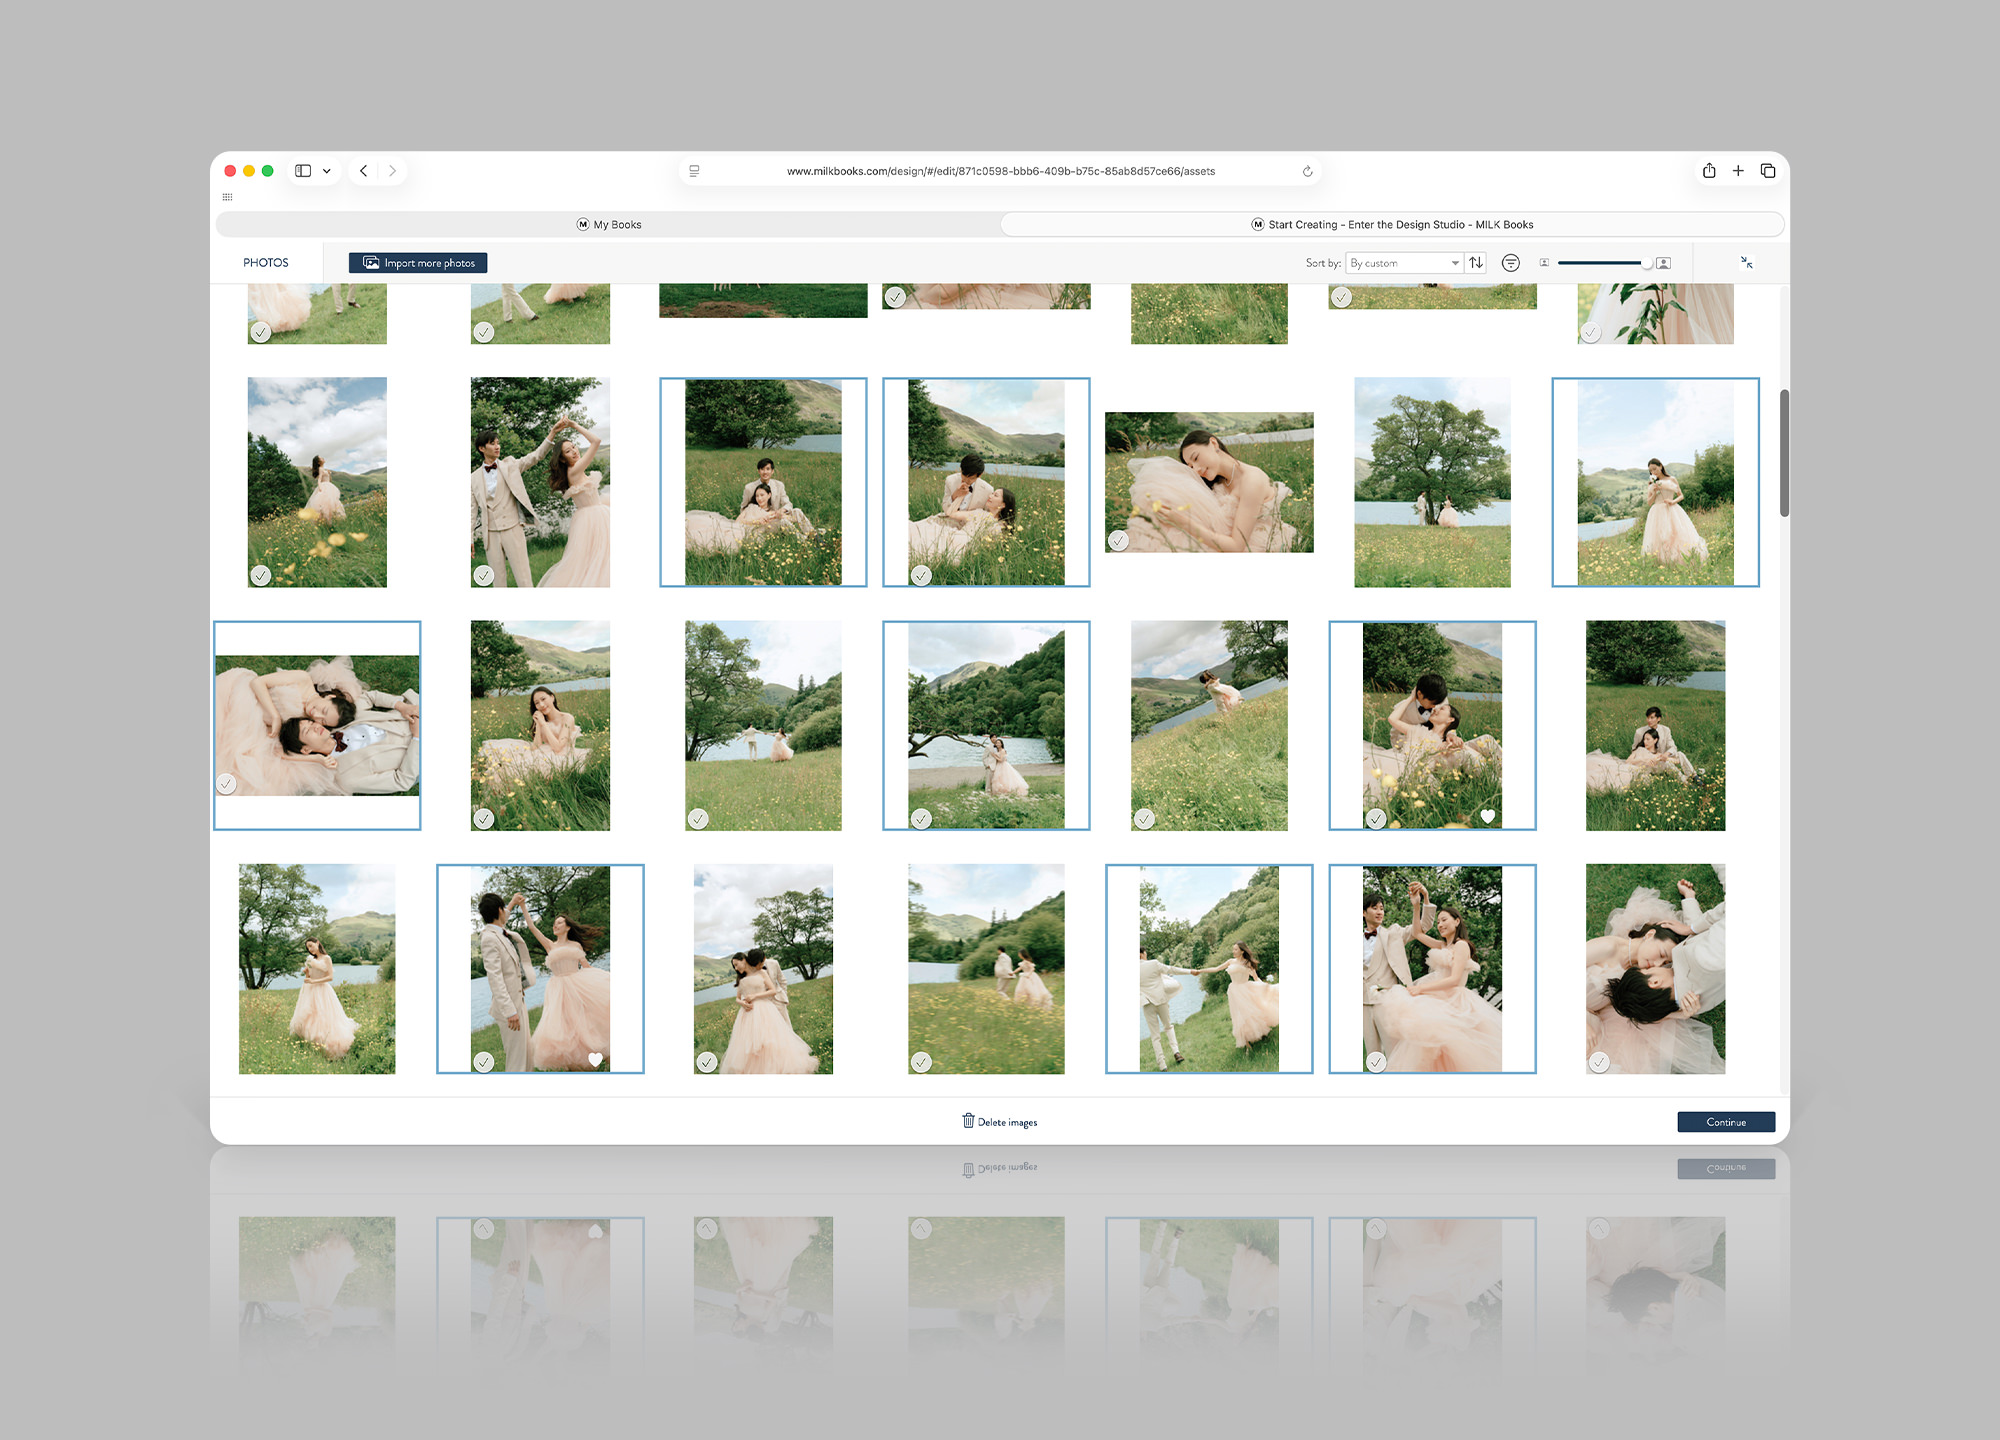Toggle the checkmark on the groom twirling bride photo

point(484,575)
